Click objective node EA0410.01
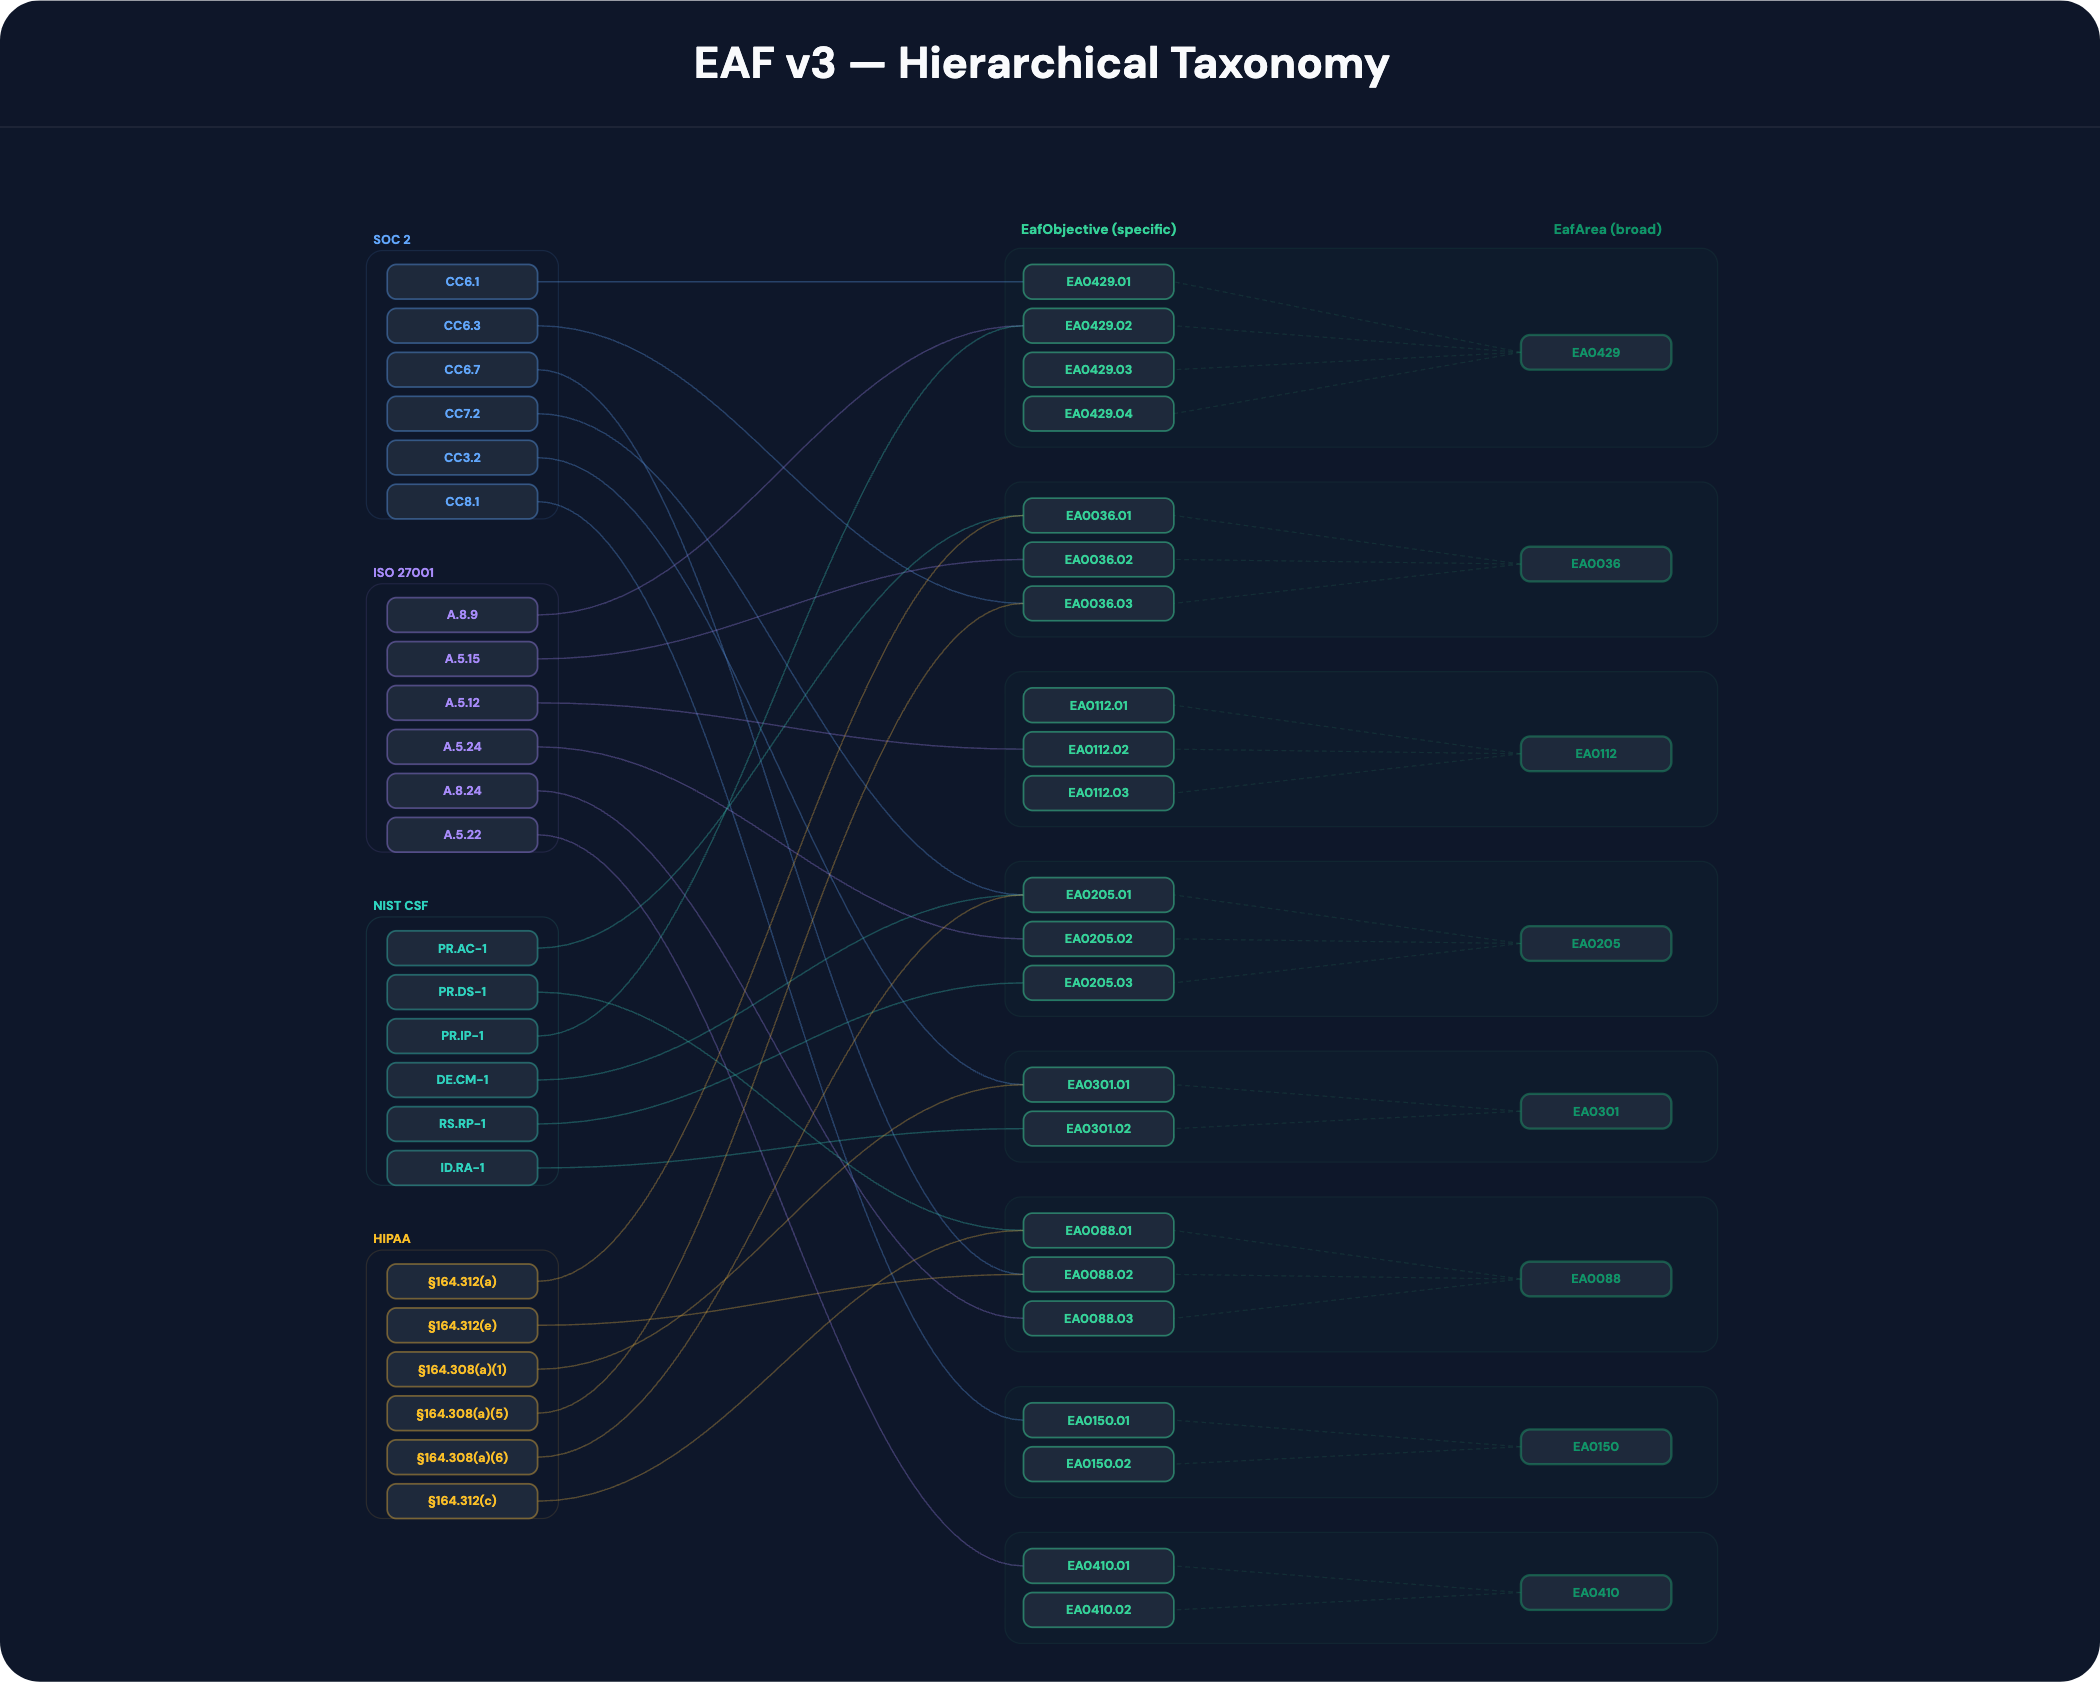Viewport: 2100px width, 1682px height. tap(1098, 1566)
